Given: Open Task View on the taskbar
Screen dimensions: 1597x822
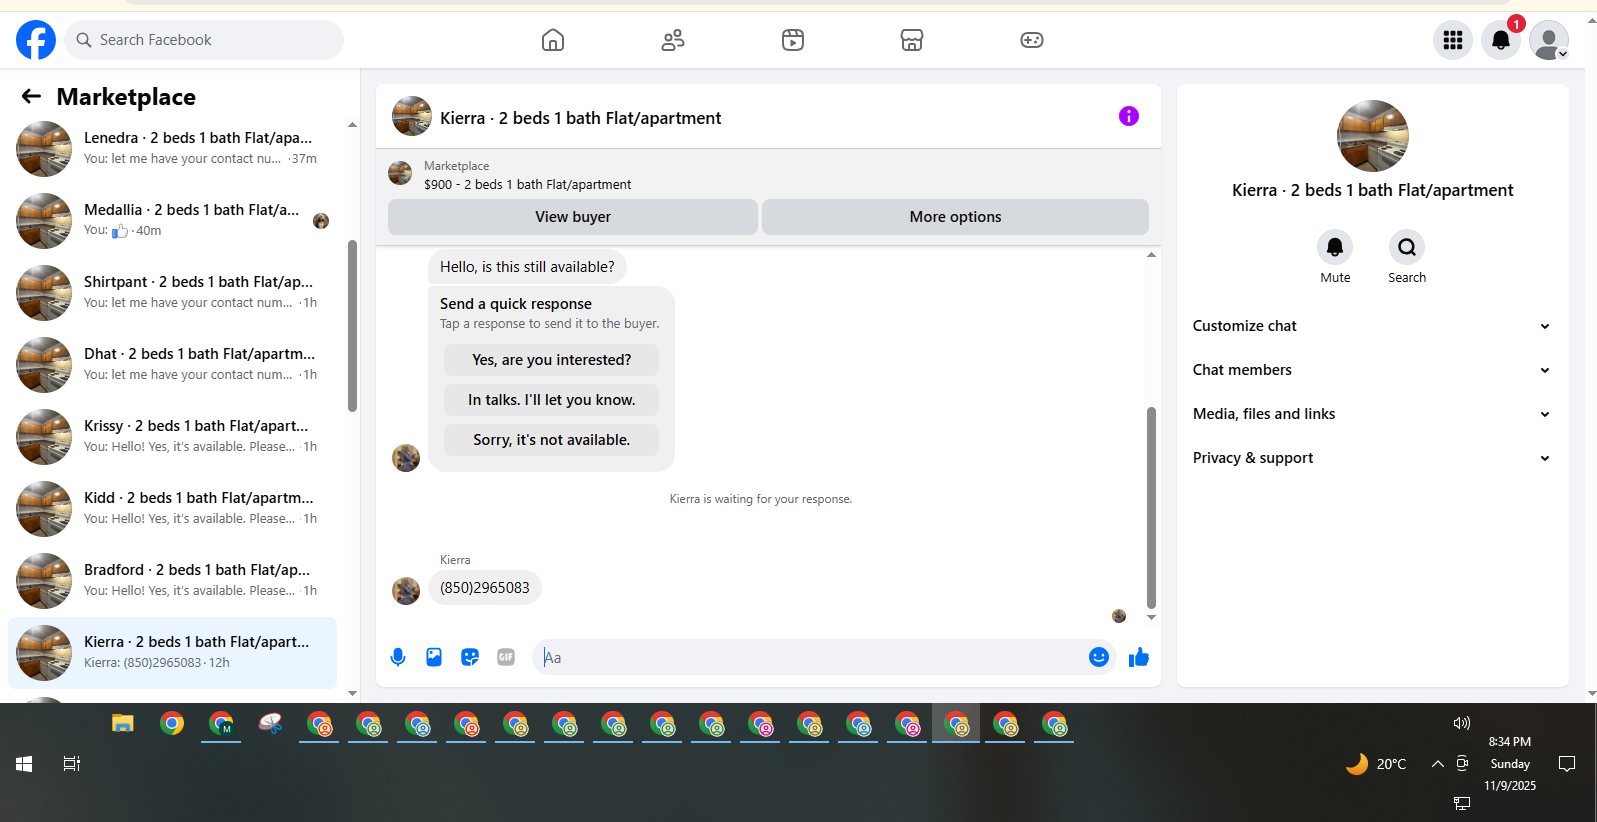Looking at the screenshot, I should pos(72,764).
